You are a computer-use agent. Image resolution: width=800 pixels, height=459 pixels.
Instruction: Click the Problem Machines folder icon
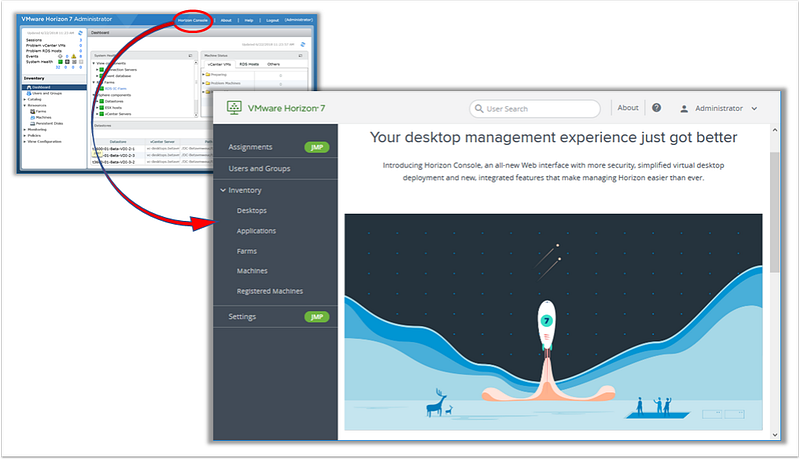[208, 83]
